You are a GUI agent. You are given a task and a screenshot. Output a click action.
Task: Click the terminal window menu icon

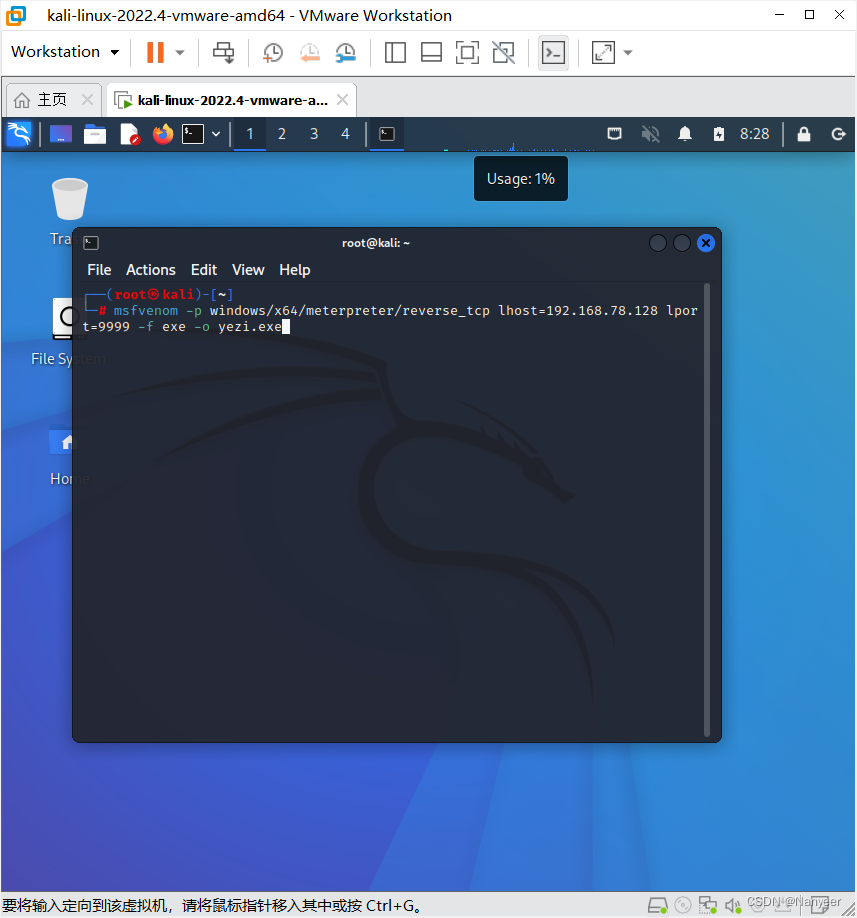(91, 243)
